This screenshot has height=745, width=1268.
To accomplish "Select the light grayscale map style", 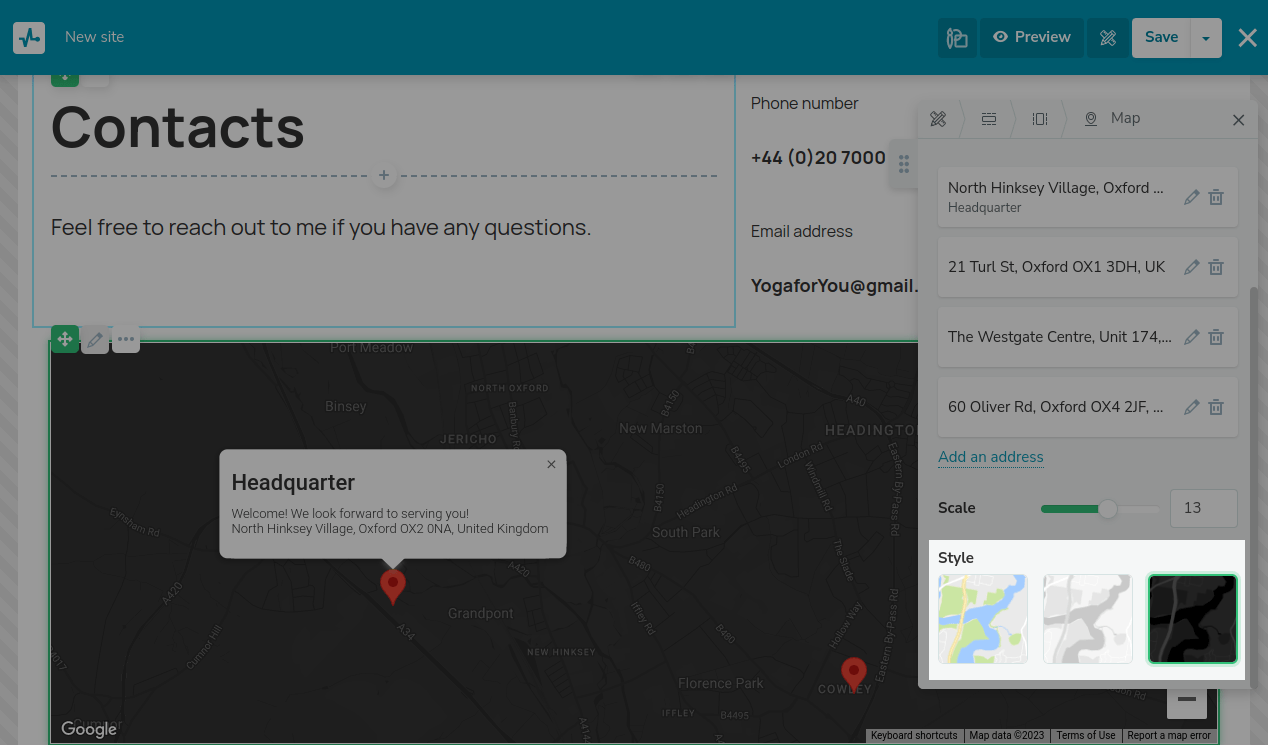I will point(1088,619).
